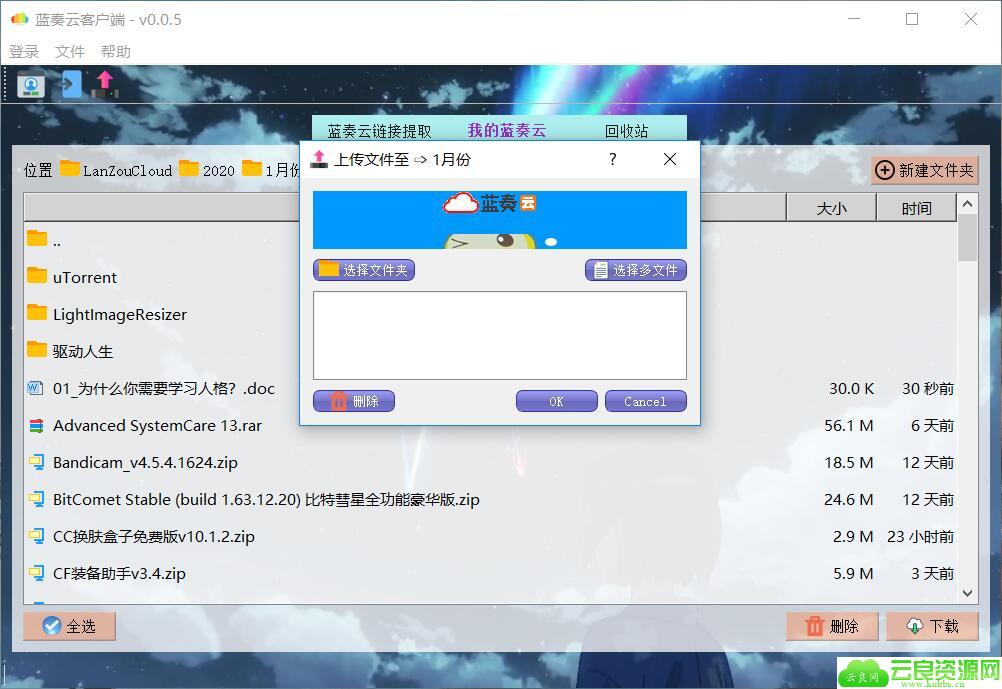This screenshot has width=1002, height=689.
Task: Click 选择文件夹 button in upload dialog
Action: click(x=364, y=270)
